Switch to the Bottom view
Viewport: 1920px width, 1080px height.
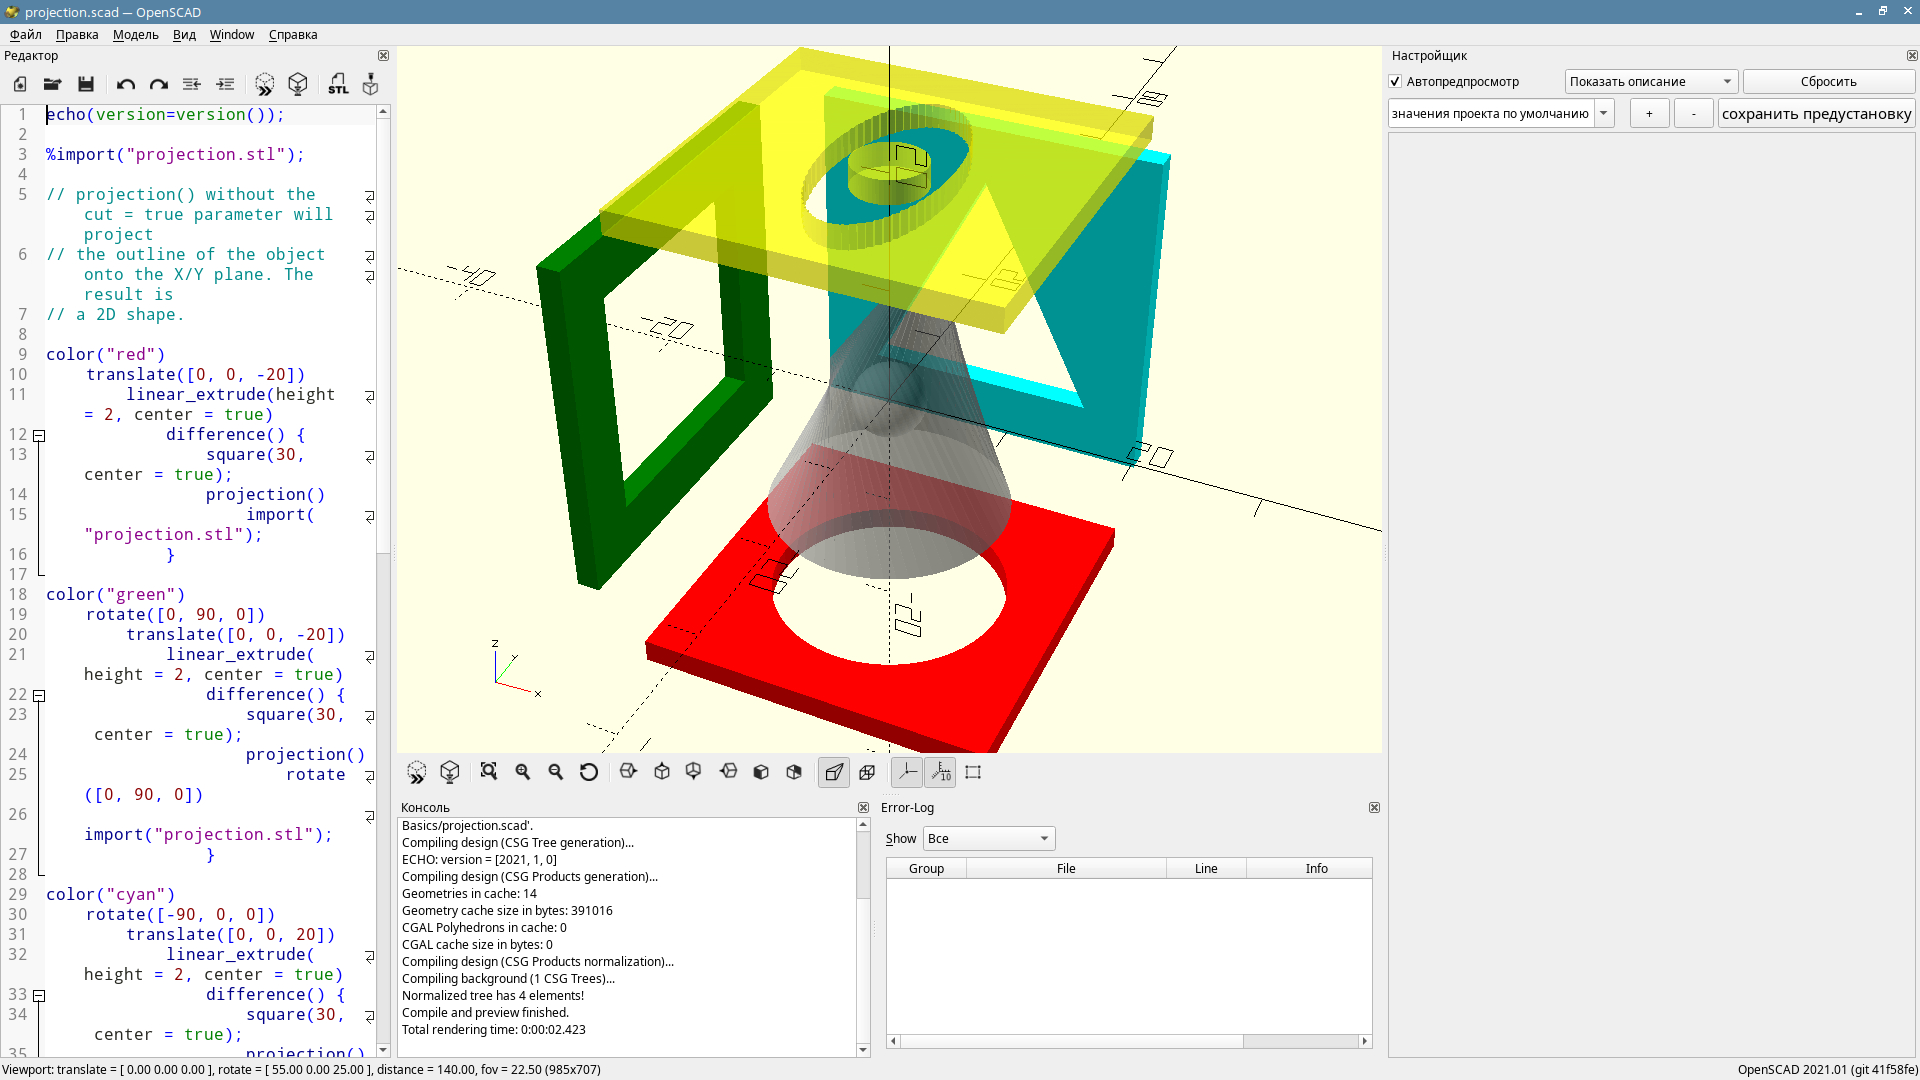coord(694,772)
